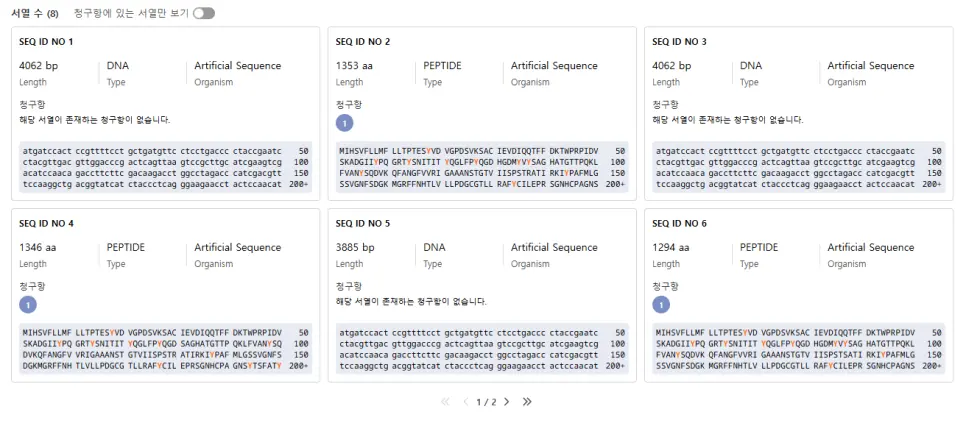Click the 1 / 2 page indicator
This screenshot has width=966, height=423.
tap(486, 402)
